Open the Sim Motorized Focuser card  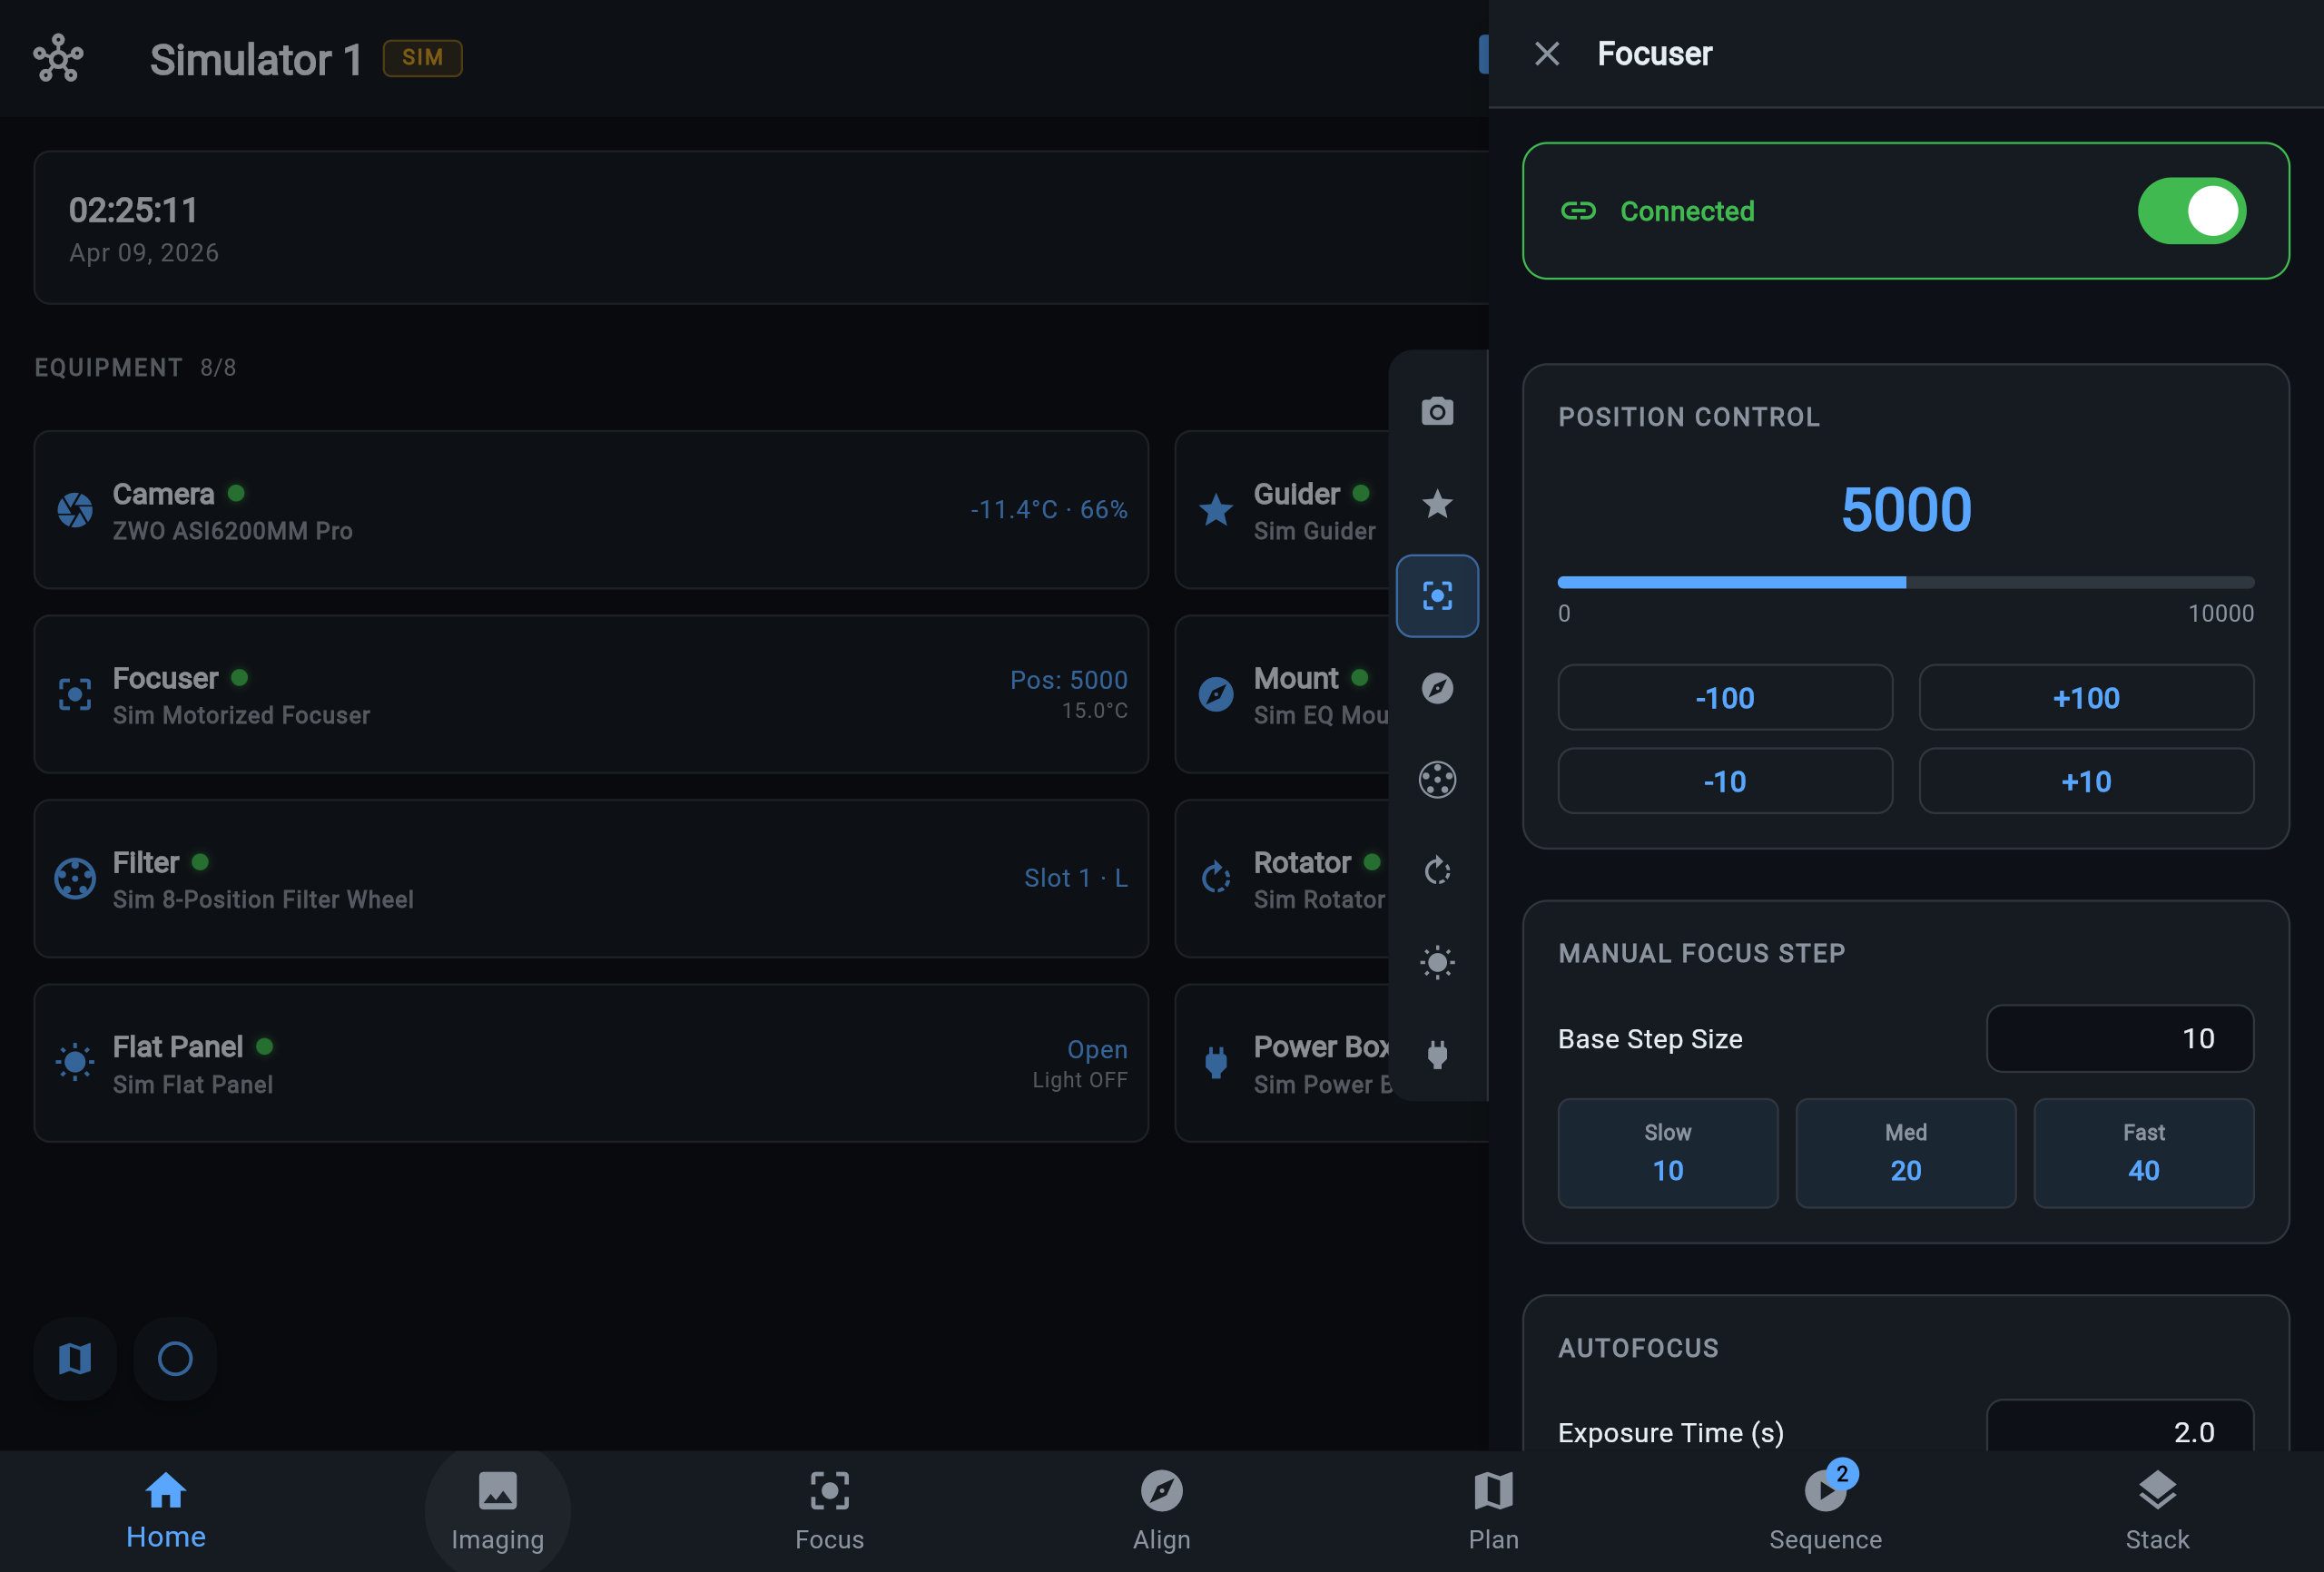[x=591, y=694]
